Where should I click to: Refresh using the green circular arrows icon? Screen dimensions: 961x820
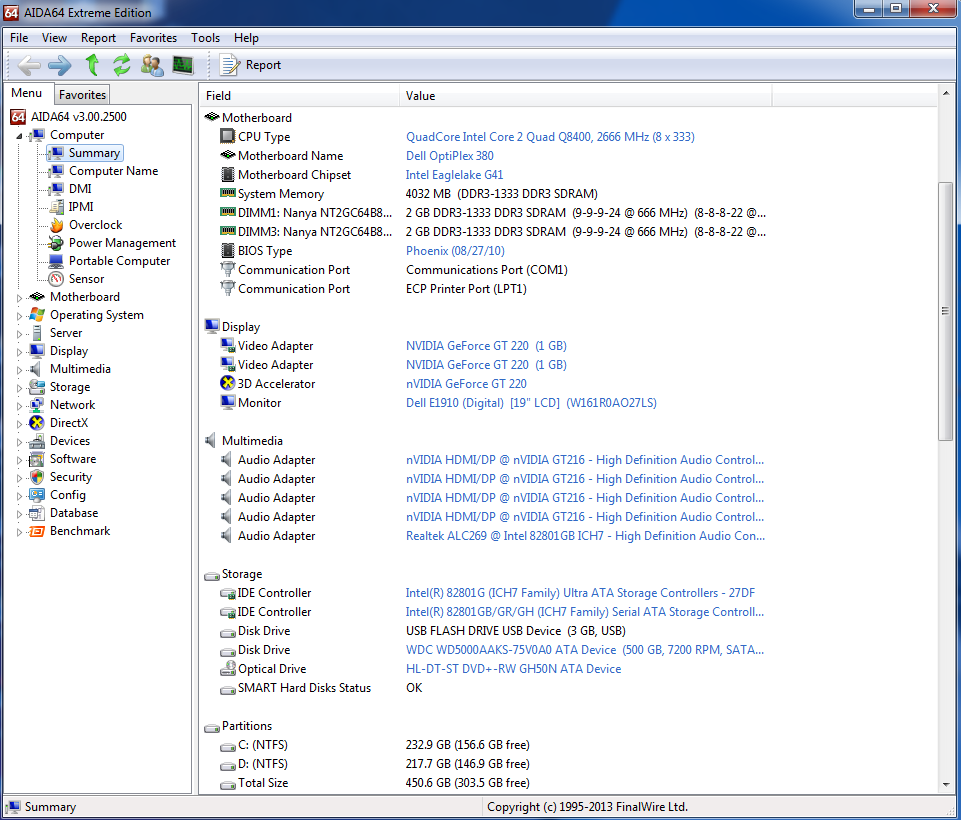pyautogui.click(x=121, y=65)
